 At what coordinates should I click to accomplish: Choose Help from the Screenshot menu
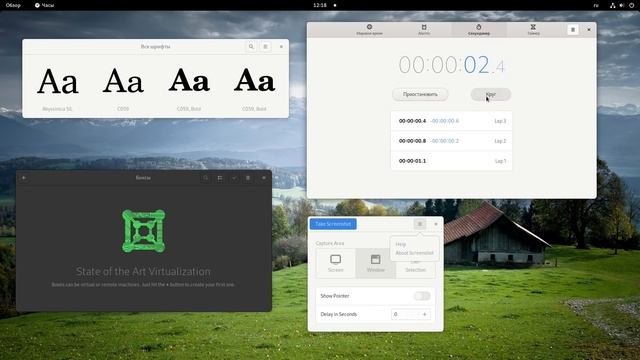pos(400,244)
